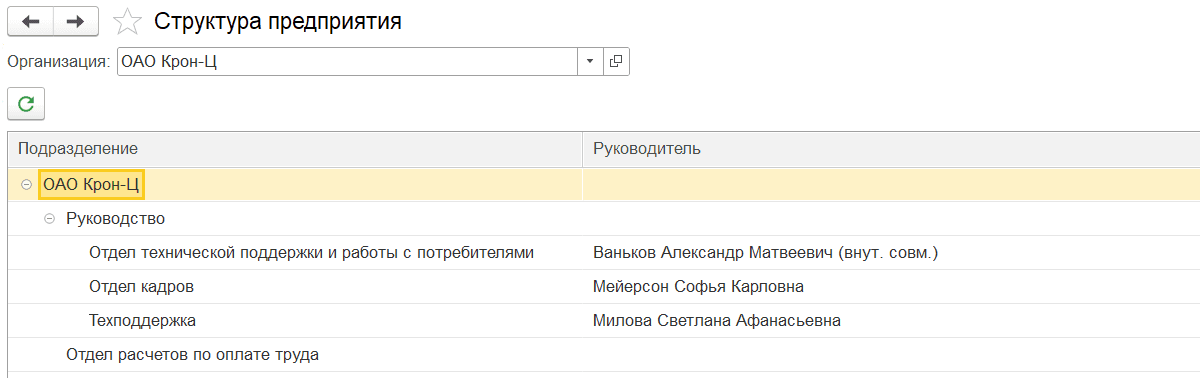Open the organization record via the open-form icon
This screenshot has width=1200, height=378.
tap(616, 61)
